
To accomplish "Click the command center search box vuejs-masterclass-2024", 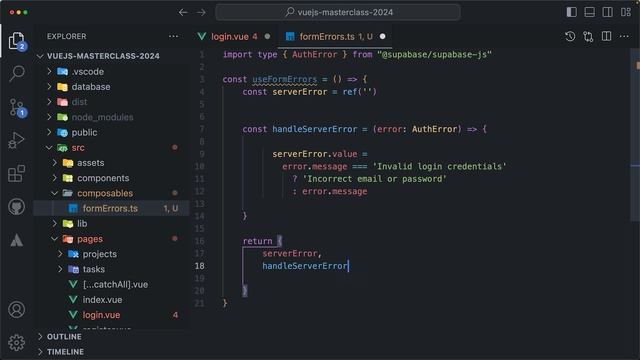I will click(x=338, y=12).
